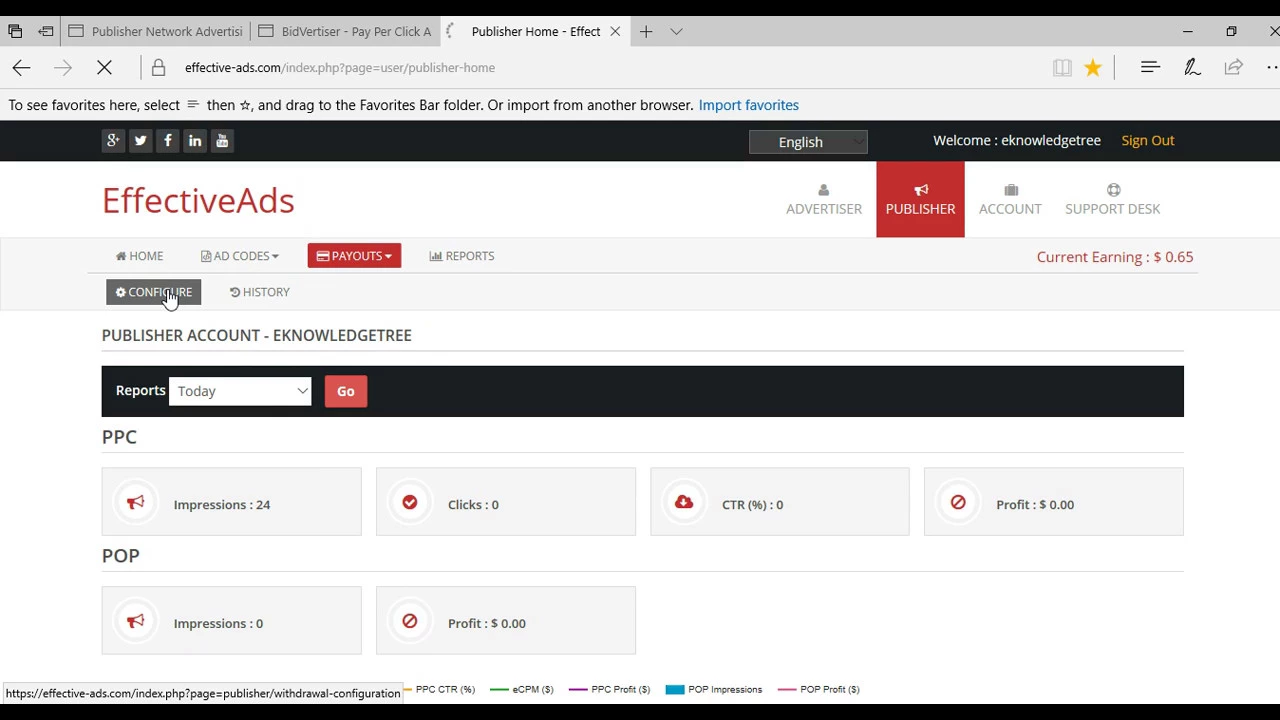Click the PPC Impressions megaphone icon
The width and height of the screenshot is (1280, 720).
[136, 502]
